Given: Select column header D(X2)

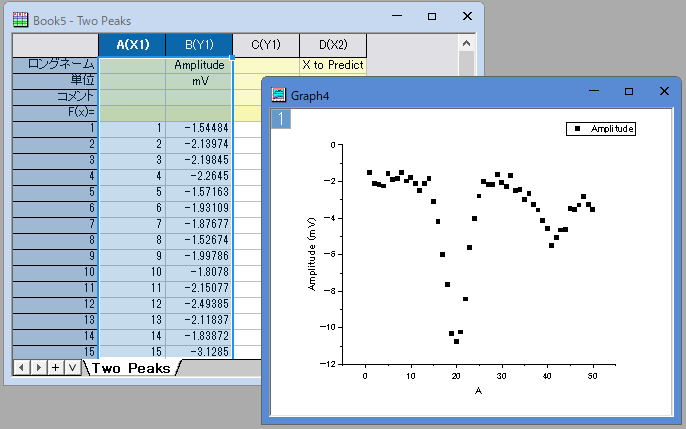Looking at the screenshot, I should pyautogui.click(x=333, y=45).
